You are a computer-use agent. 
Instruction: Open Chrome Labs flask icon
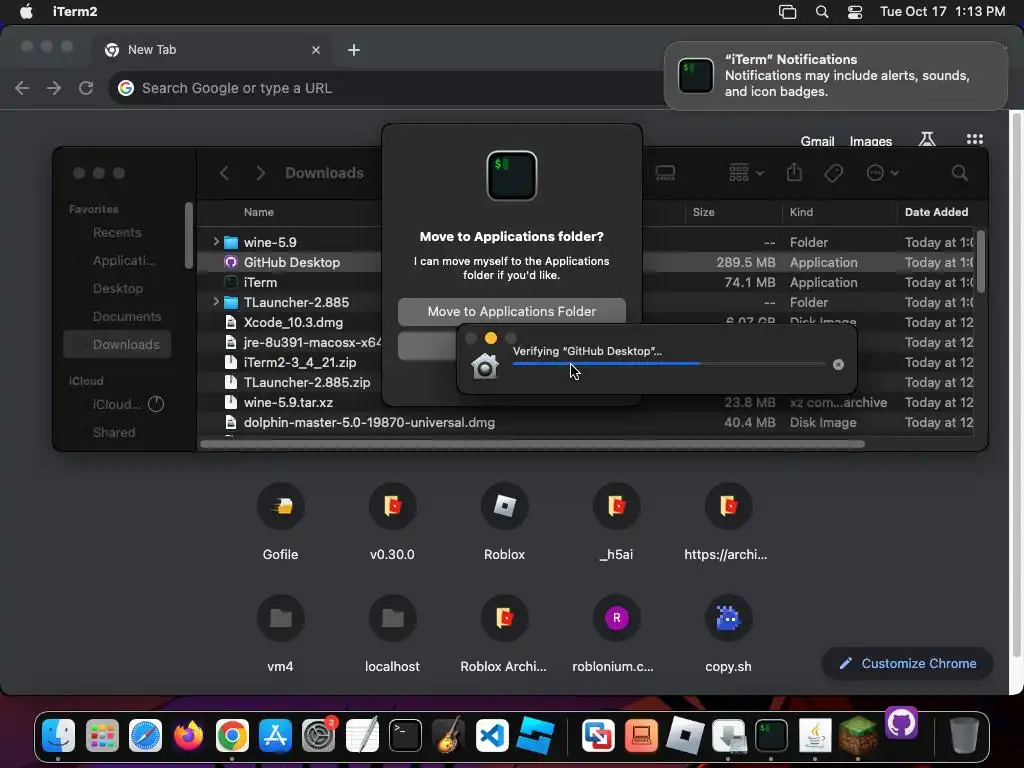[x=927, y=139]
